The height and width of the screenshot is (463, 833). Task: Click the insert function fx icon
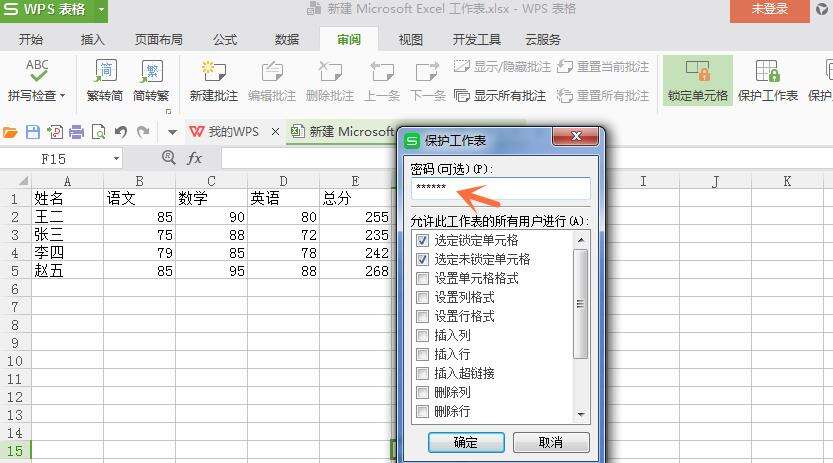click(x=194, y=158)
